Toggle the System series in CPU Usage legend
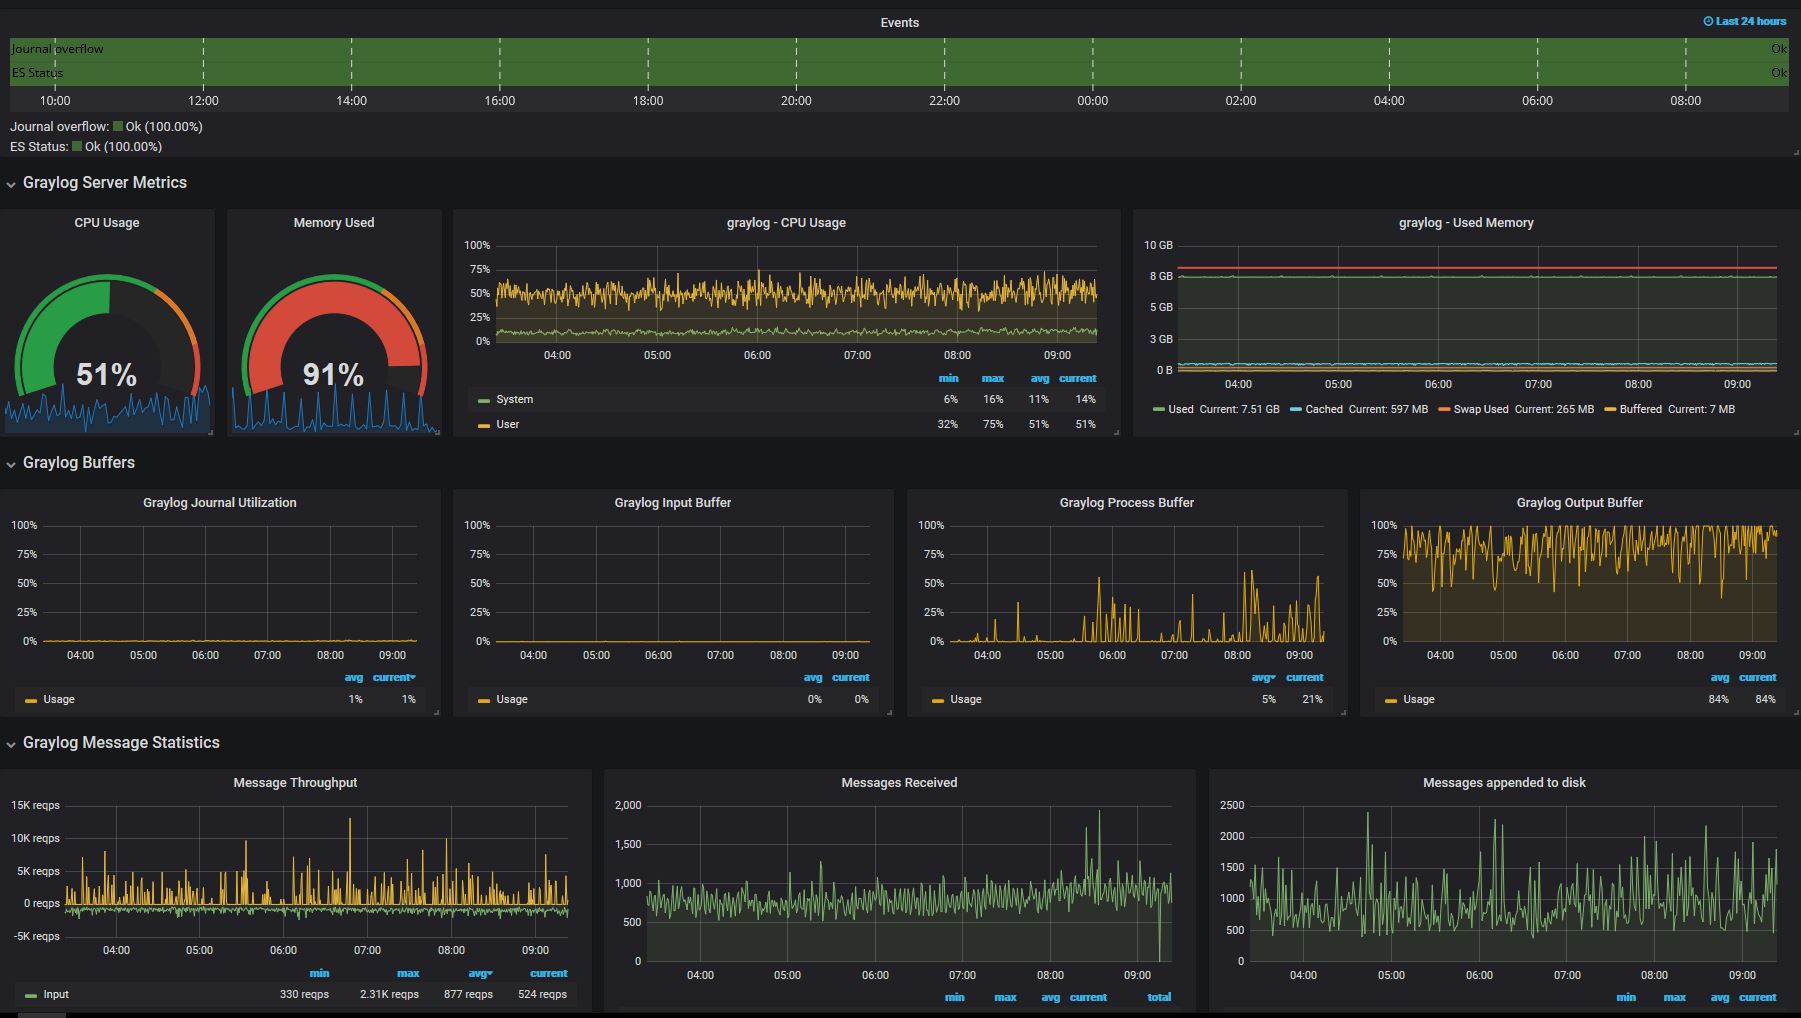This screenshot has height=1018, width=1801. click(x=514, y=399)
